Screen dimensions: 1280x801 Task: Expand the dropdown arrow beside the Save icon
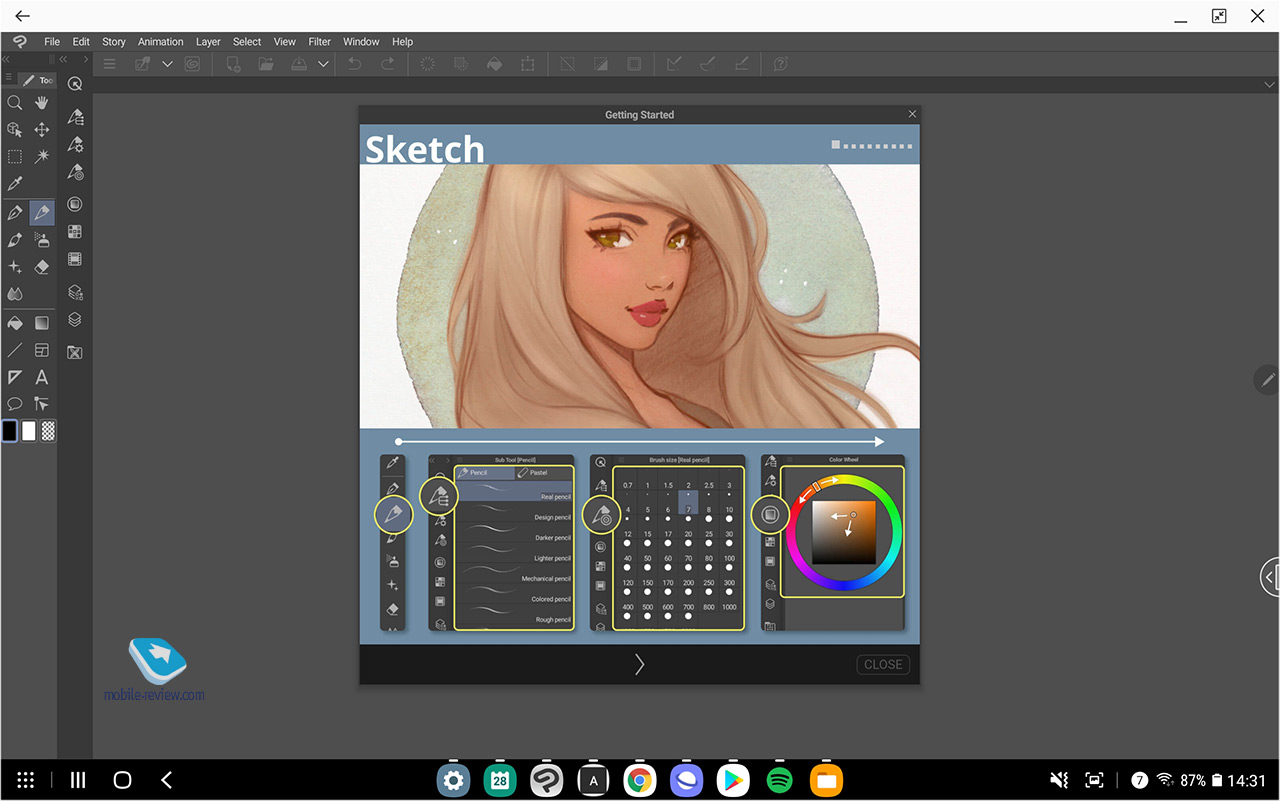pyautogui.click(x=323, y=64)
